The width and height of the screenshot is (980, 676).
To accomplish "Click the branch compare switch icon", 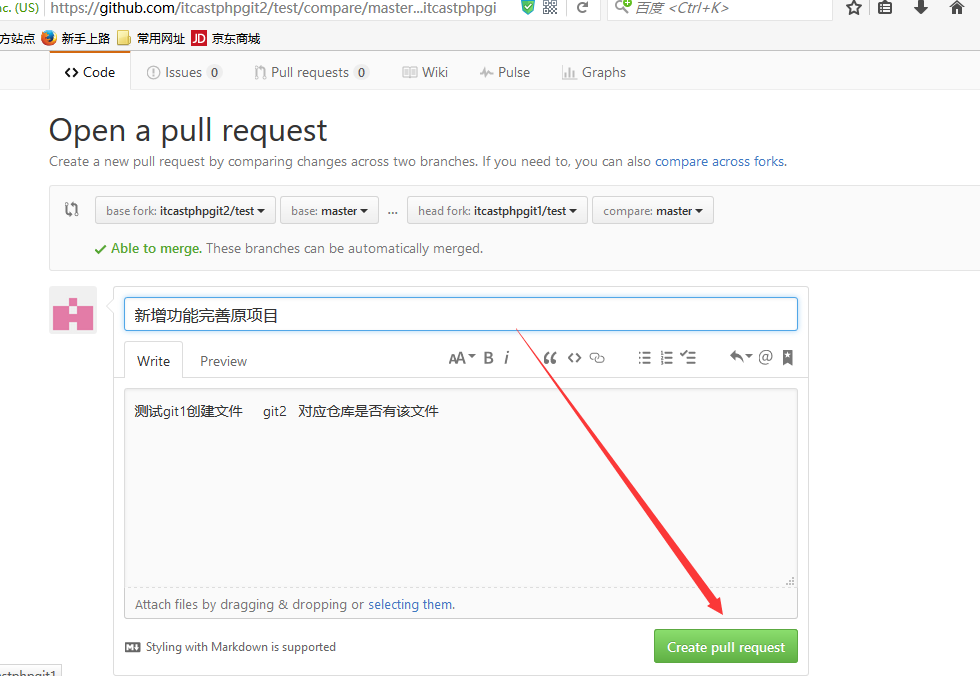I will [x=71, y=209].
